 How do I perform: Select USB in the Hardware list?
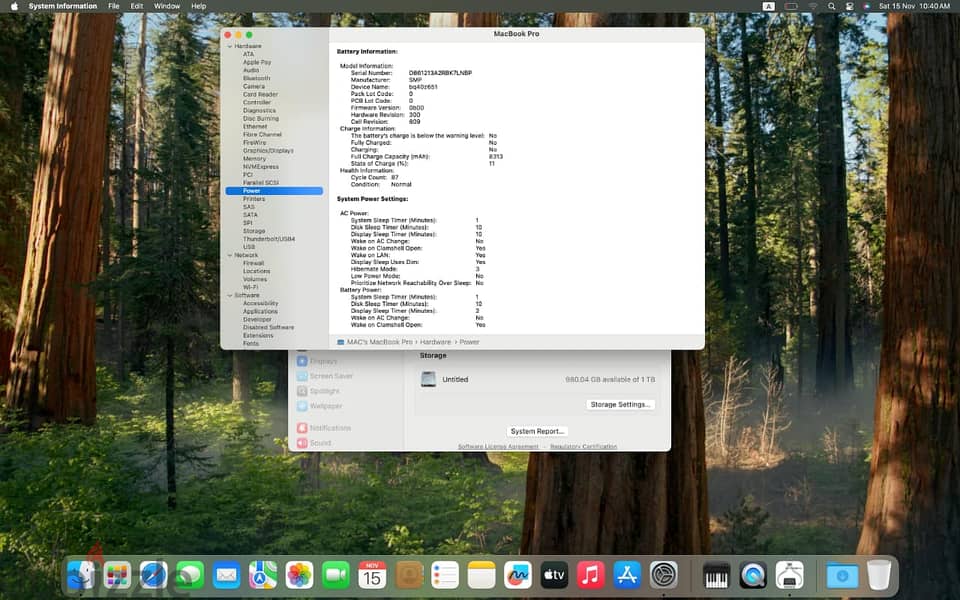tap(249, 247)
